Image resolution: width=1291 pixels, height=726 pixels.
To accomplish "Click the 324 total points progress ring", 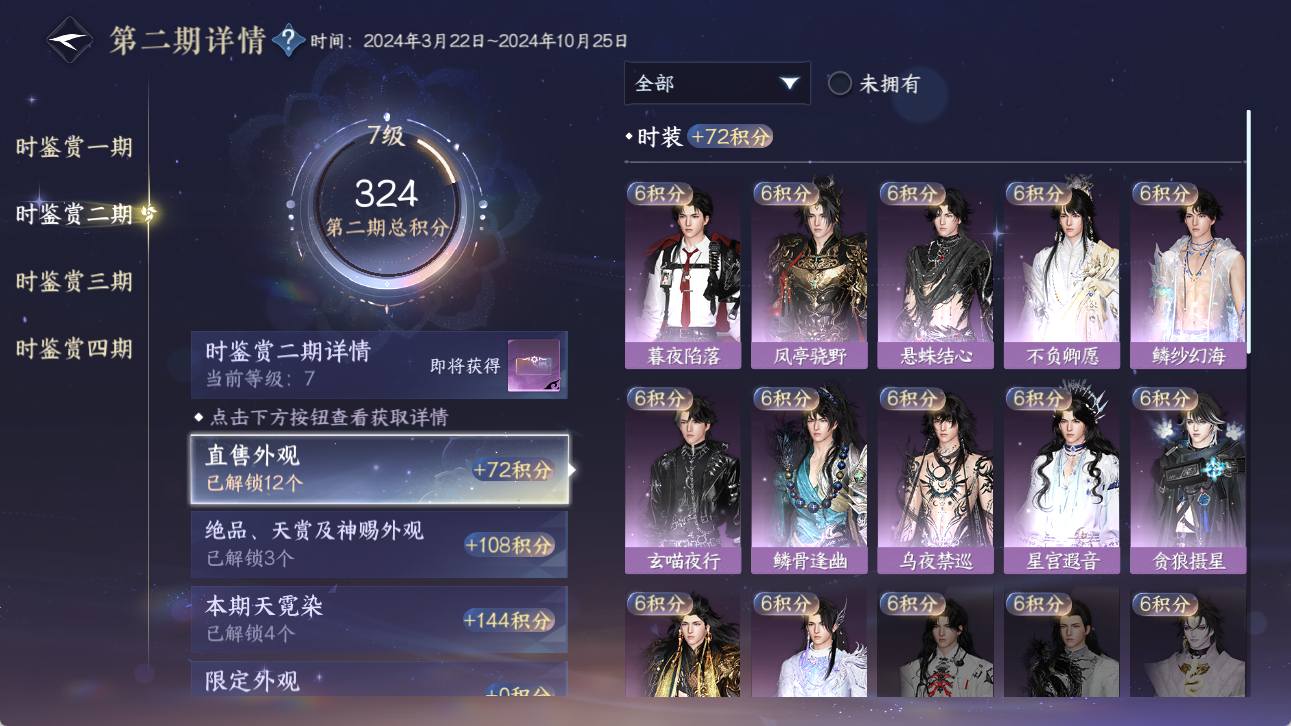I will tap(387, 205).
